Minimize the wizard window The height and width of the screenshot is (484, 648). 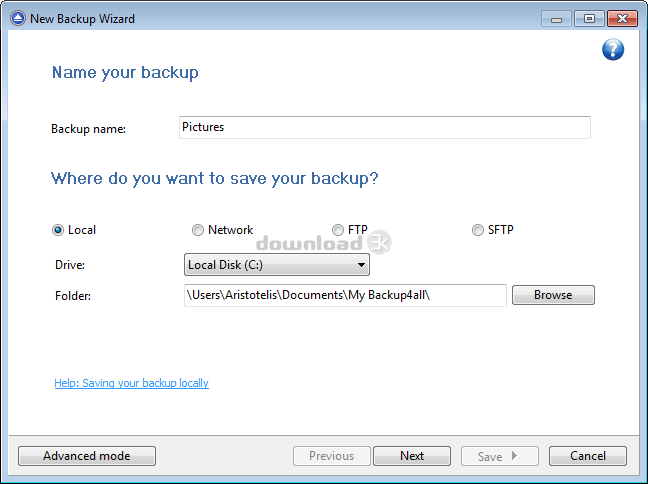coord(556,19)
